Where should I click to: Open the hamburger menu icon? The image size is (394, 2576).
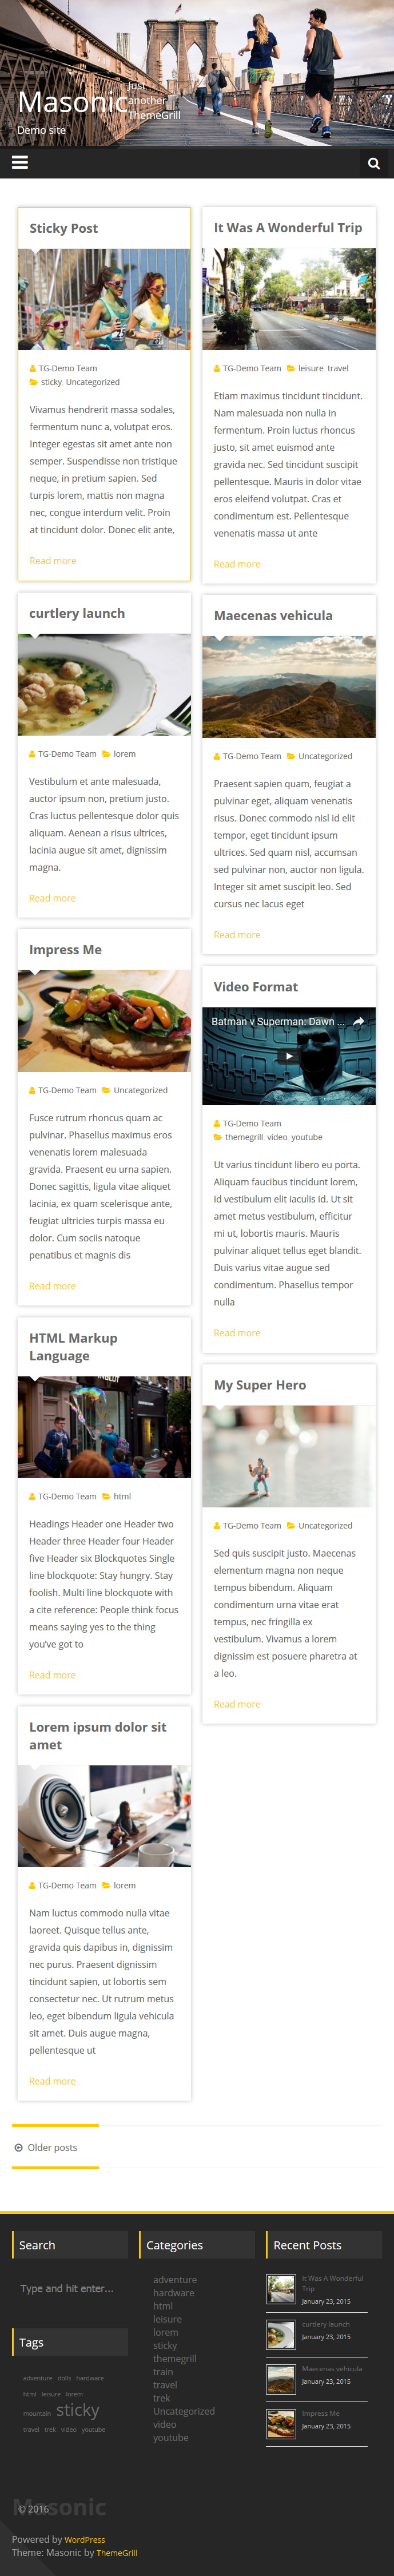point(19,163)
